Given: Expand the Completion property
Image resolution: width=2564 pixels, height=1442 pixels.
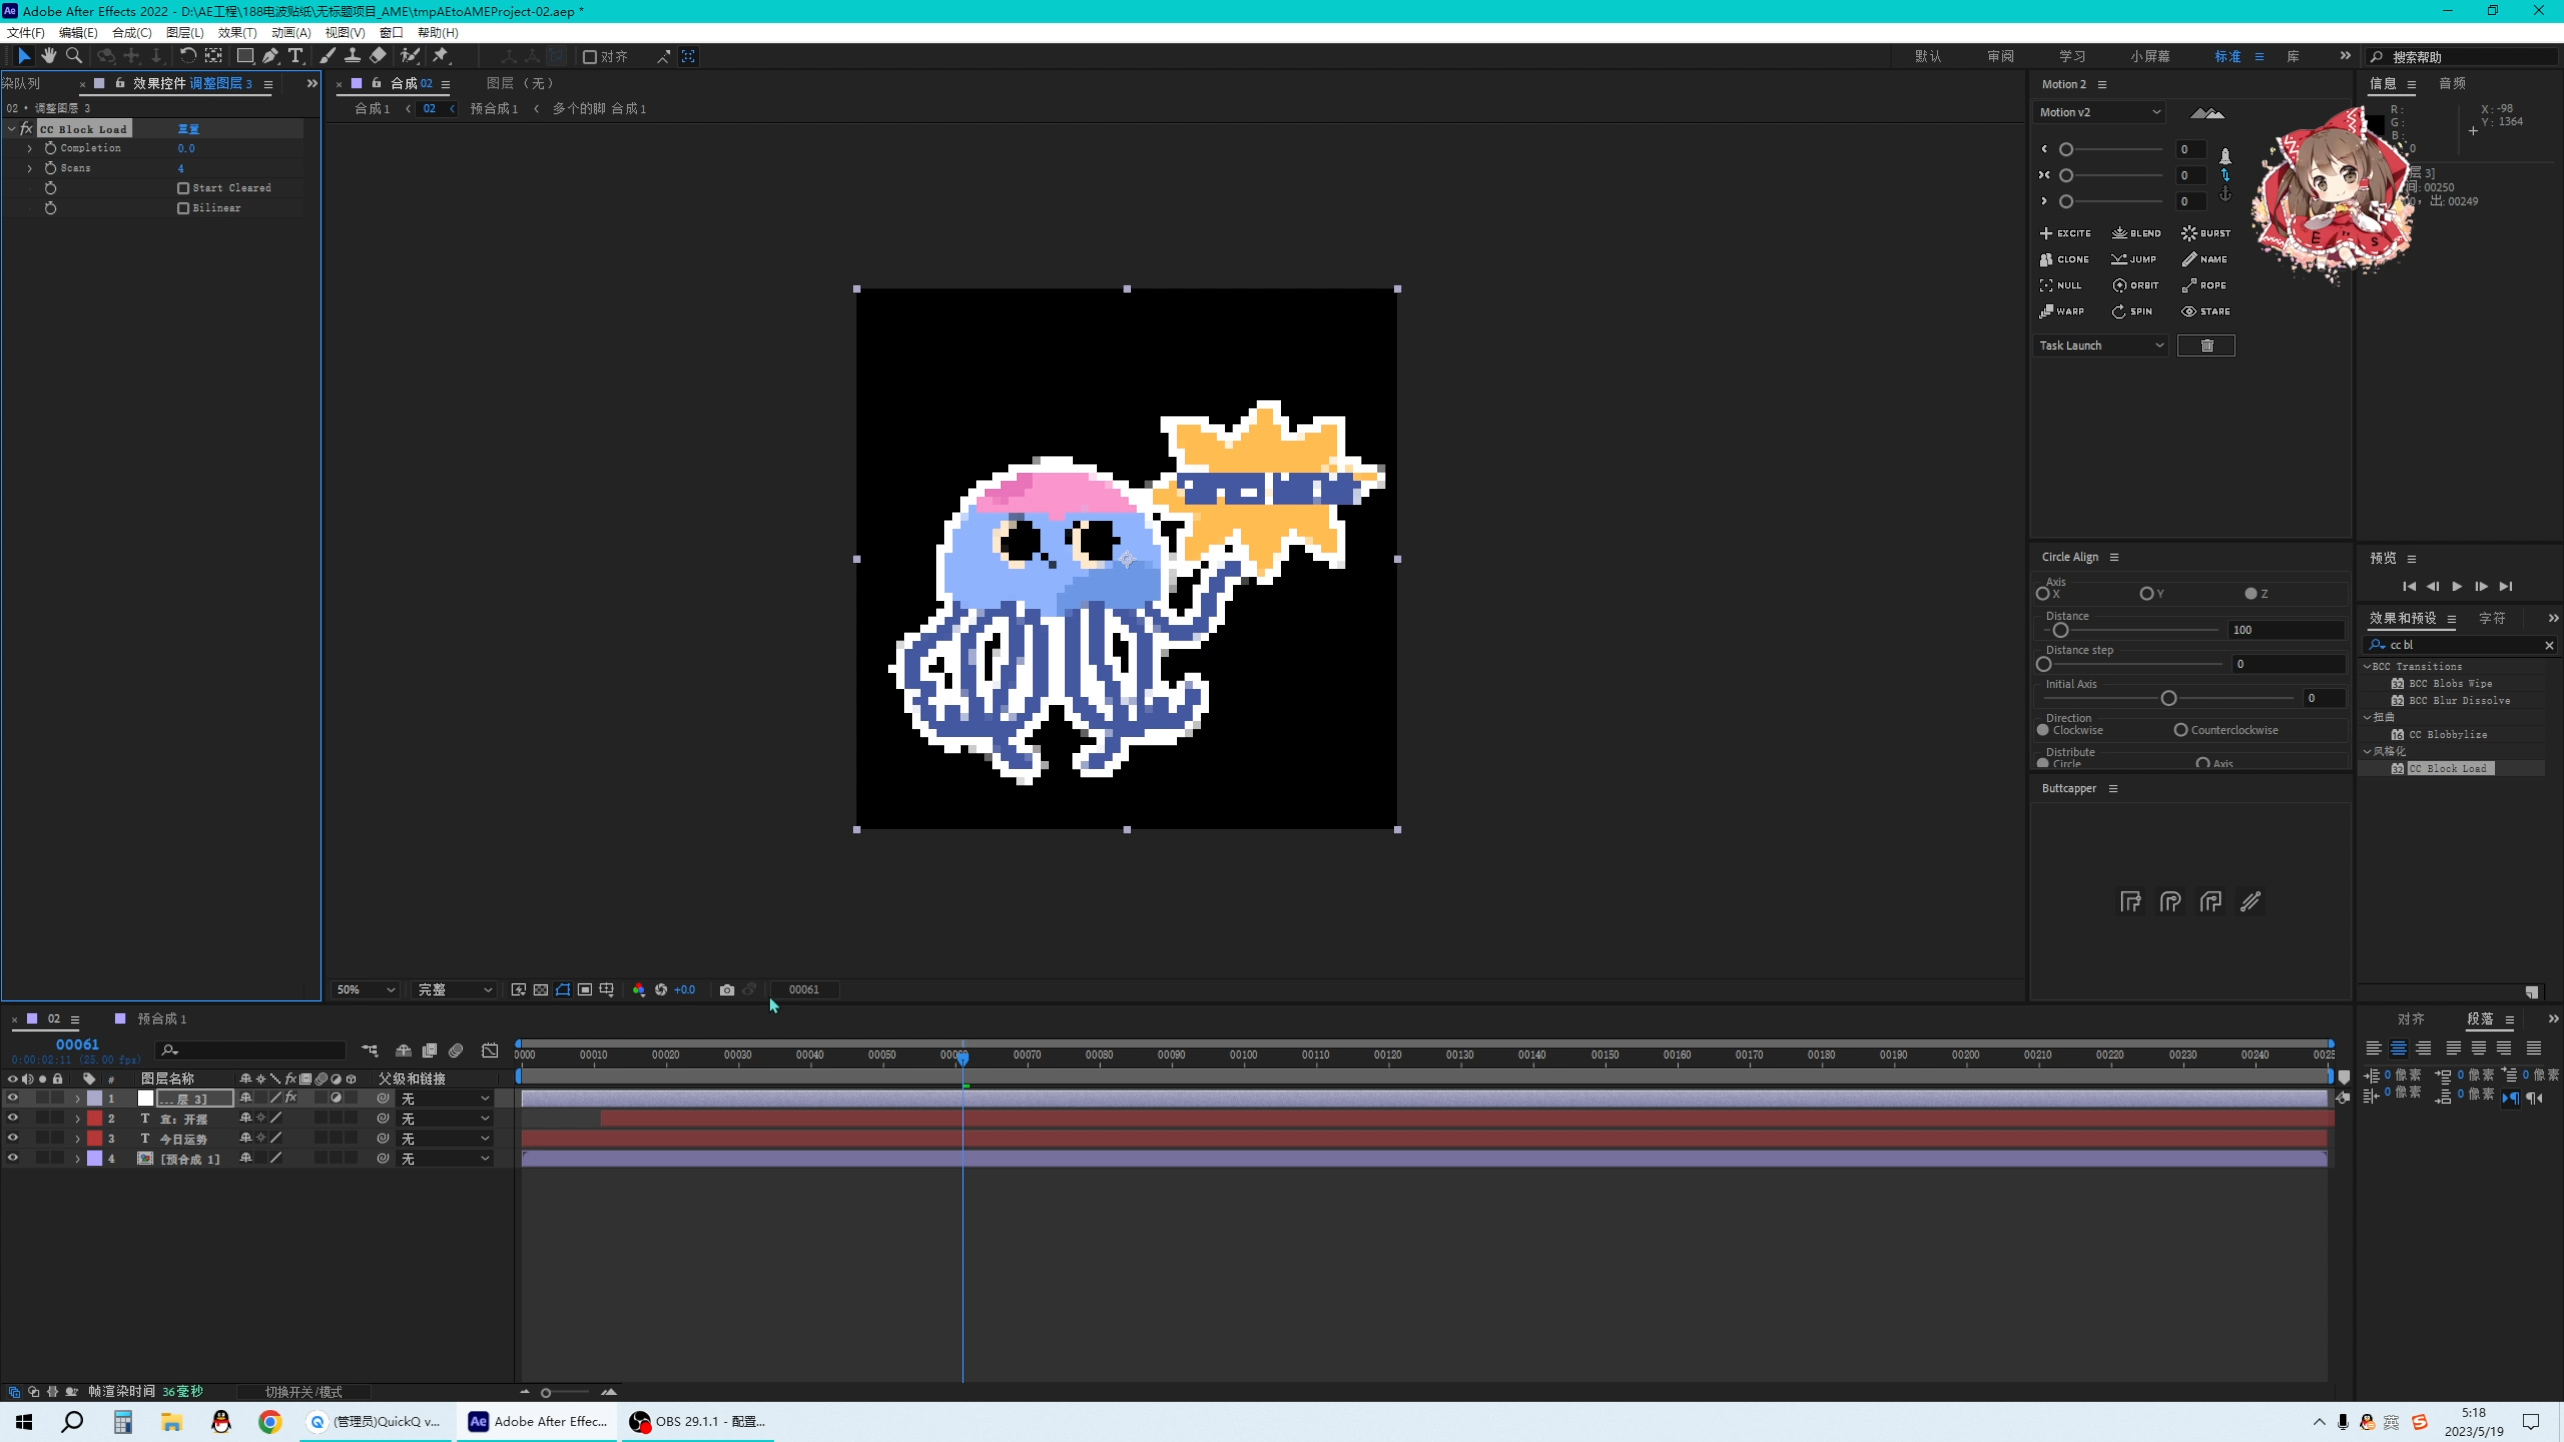Looking at the screenshot, I should click(x=29, y=148).
